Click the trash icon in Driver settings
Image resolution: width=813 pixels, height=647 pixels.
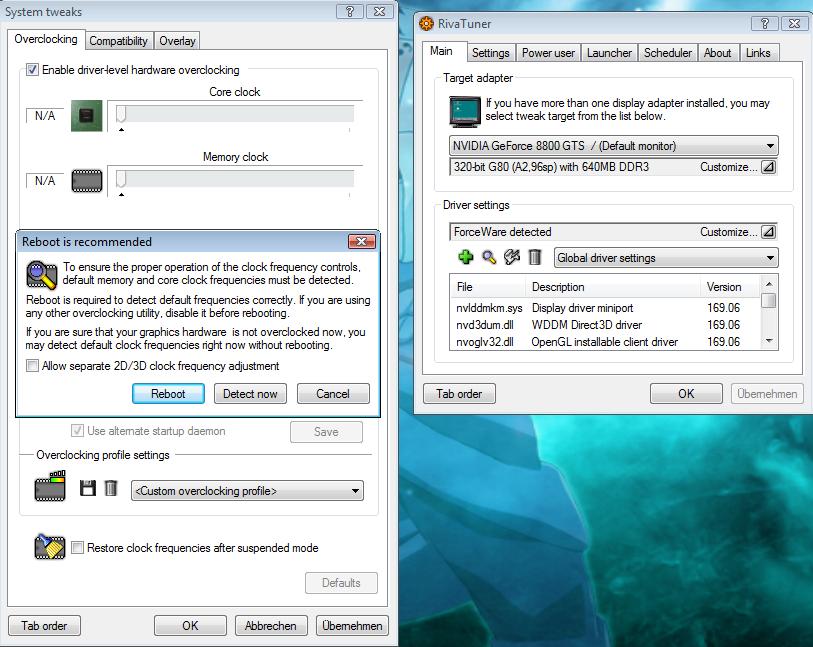coord(535,257)
